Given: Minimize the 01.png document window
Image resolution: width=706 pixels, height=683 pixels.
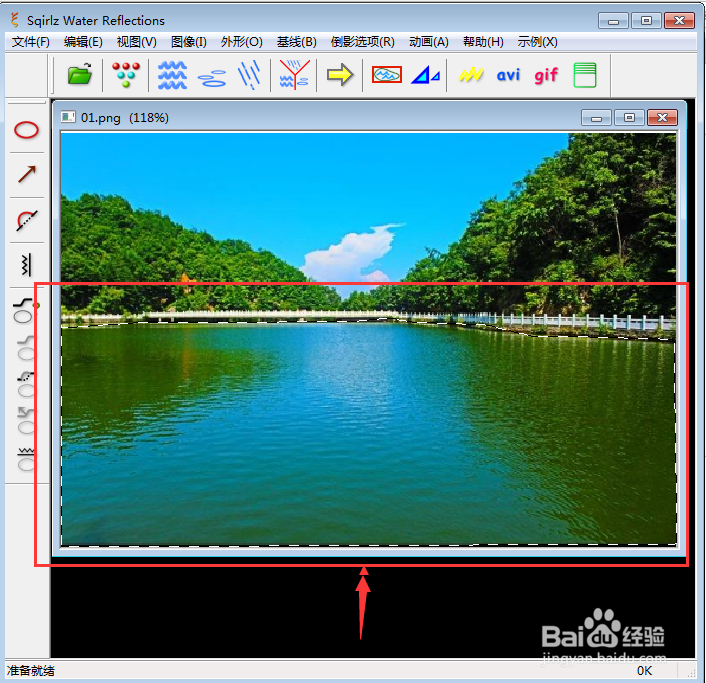Looking at the screenshot, I should (x=596, y=118).
